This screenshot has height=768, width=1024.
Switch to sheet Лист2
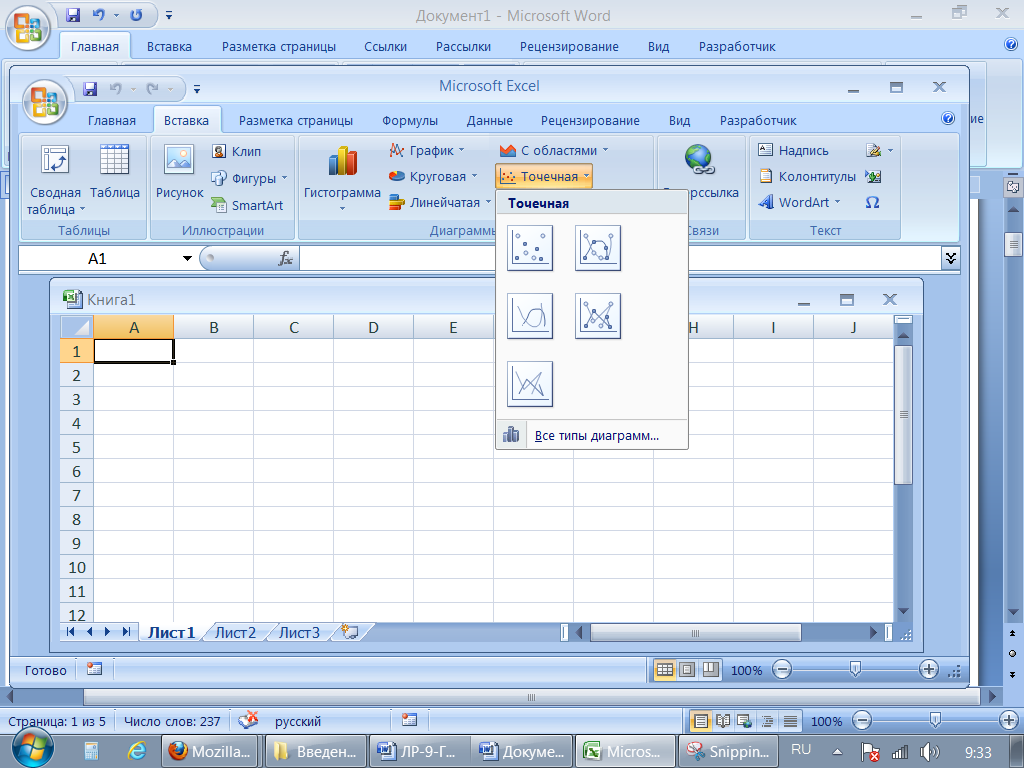coord(235,632)
